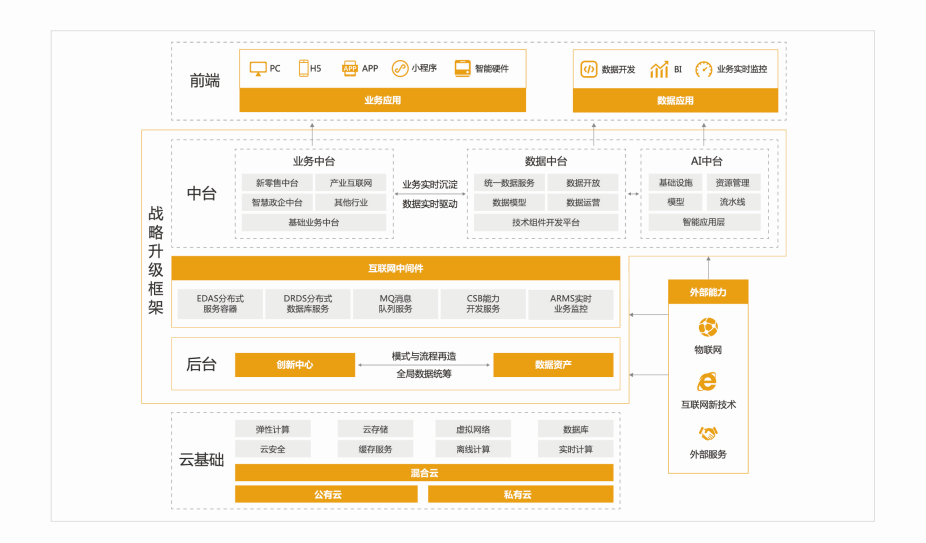Click the 基础设施 box in AI中台
This screenshot has width=926, height=543.
tap(676, 183)
